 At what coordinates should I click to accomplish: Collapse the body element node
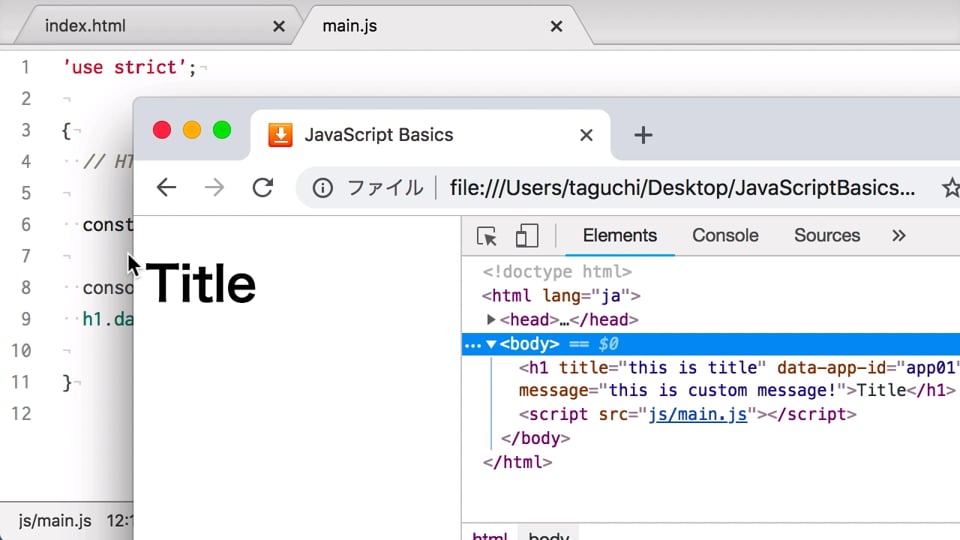491,344
